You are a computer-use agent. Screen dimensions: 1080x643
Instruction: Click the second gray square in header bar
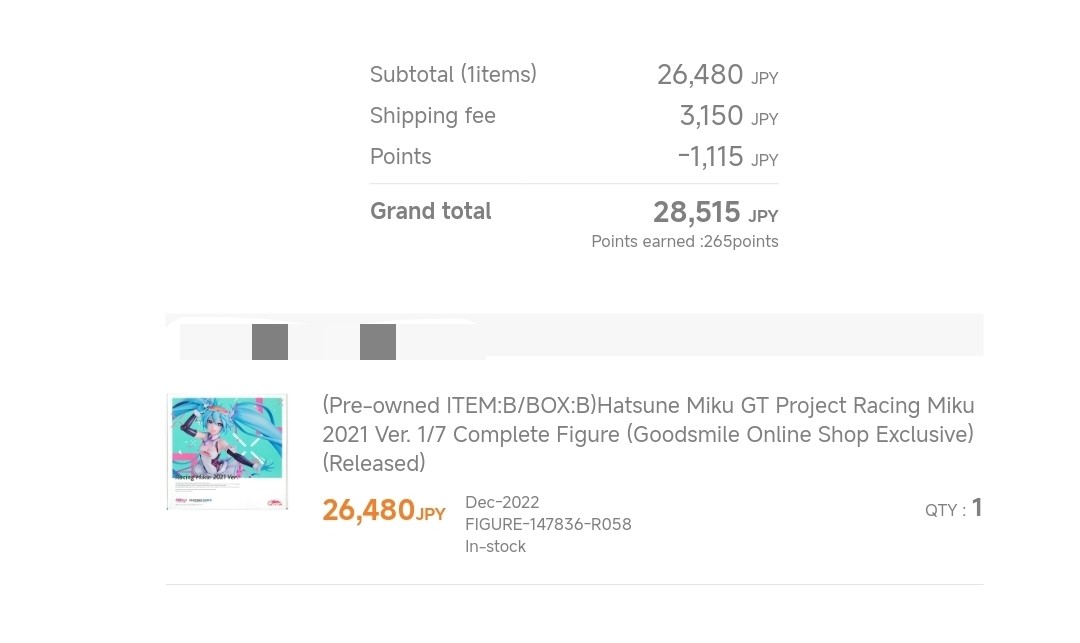pyautogui.click(x=378, y=342)
